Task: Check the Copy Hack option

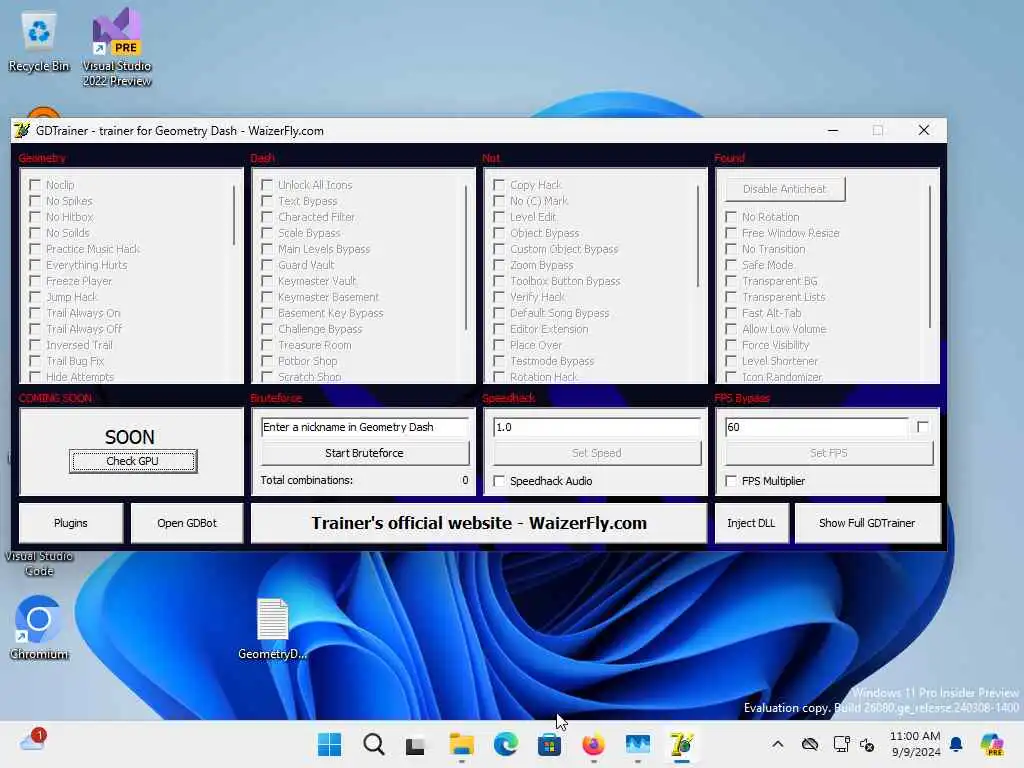Action: 499,185
